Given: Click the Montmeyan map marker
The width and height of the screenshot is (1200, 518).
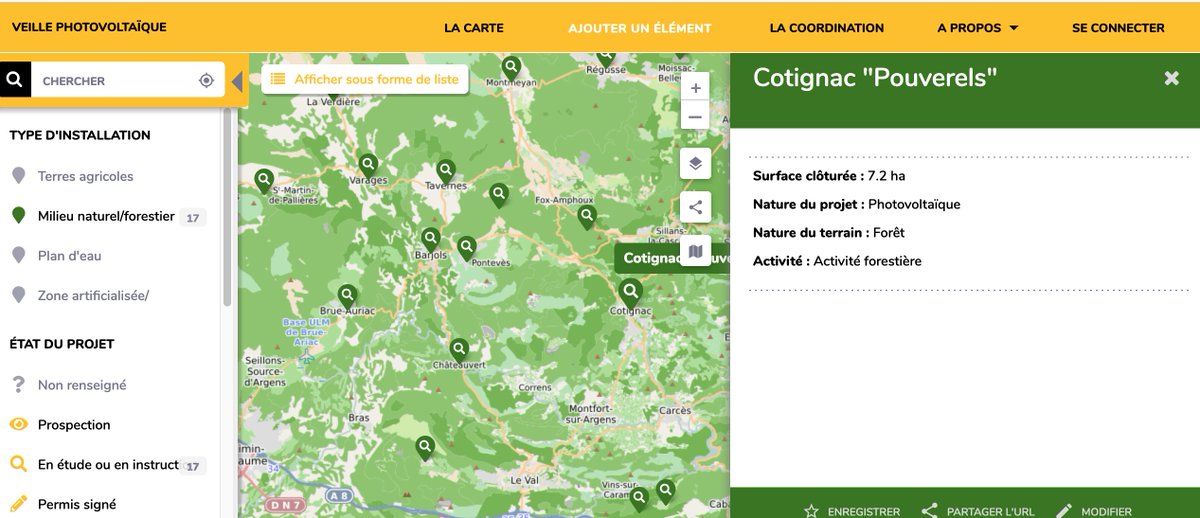Looking at the screenshot, I should (x=511, y=68).
